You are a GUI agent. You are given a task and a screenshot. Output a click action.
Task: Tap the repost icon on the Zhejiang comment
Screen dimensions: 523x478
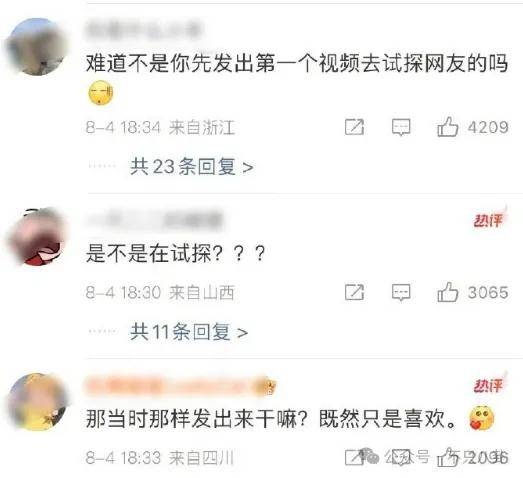click(x=354, y=127)
